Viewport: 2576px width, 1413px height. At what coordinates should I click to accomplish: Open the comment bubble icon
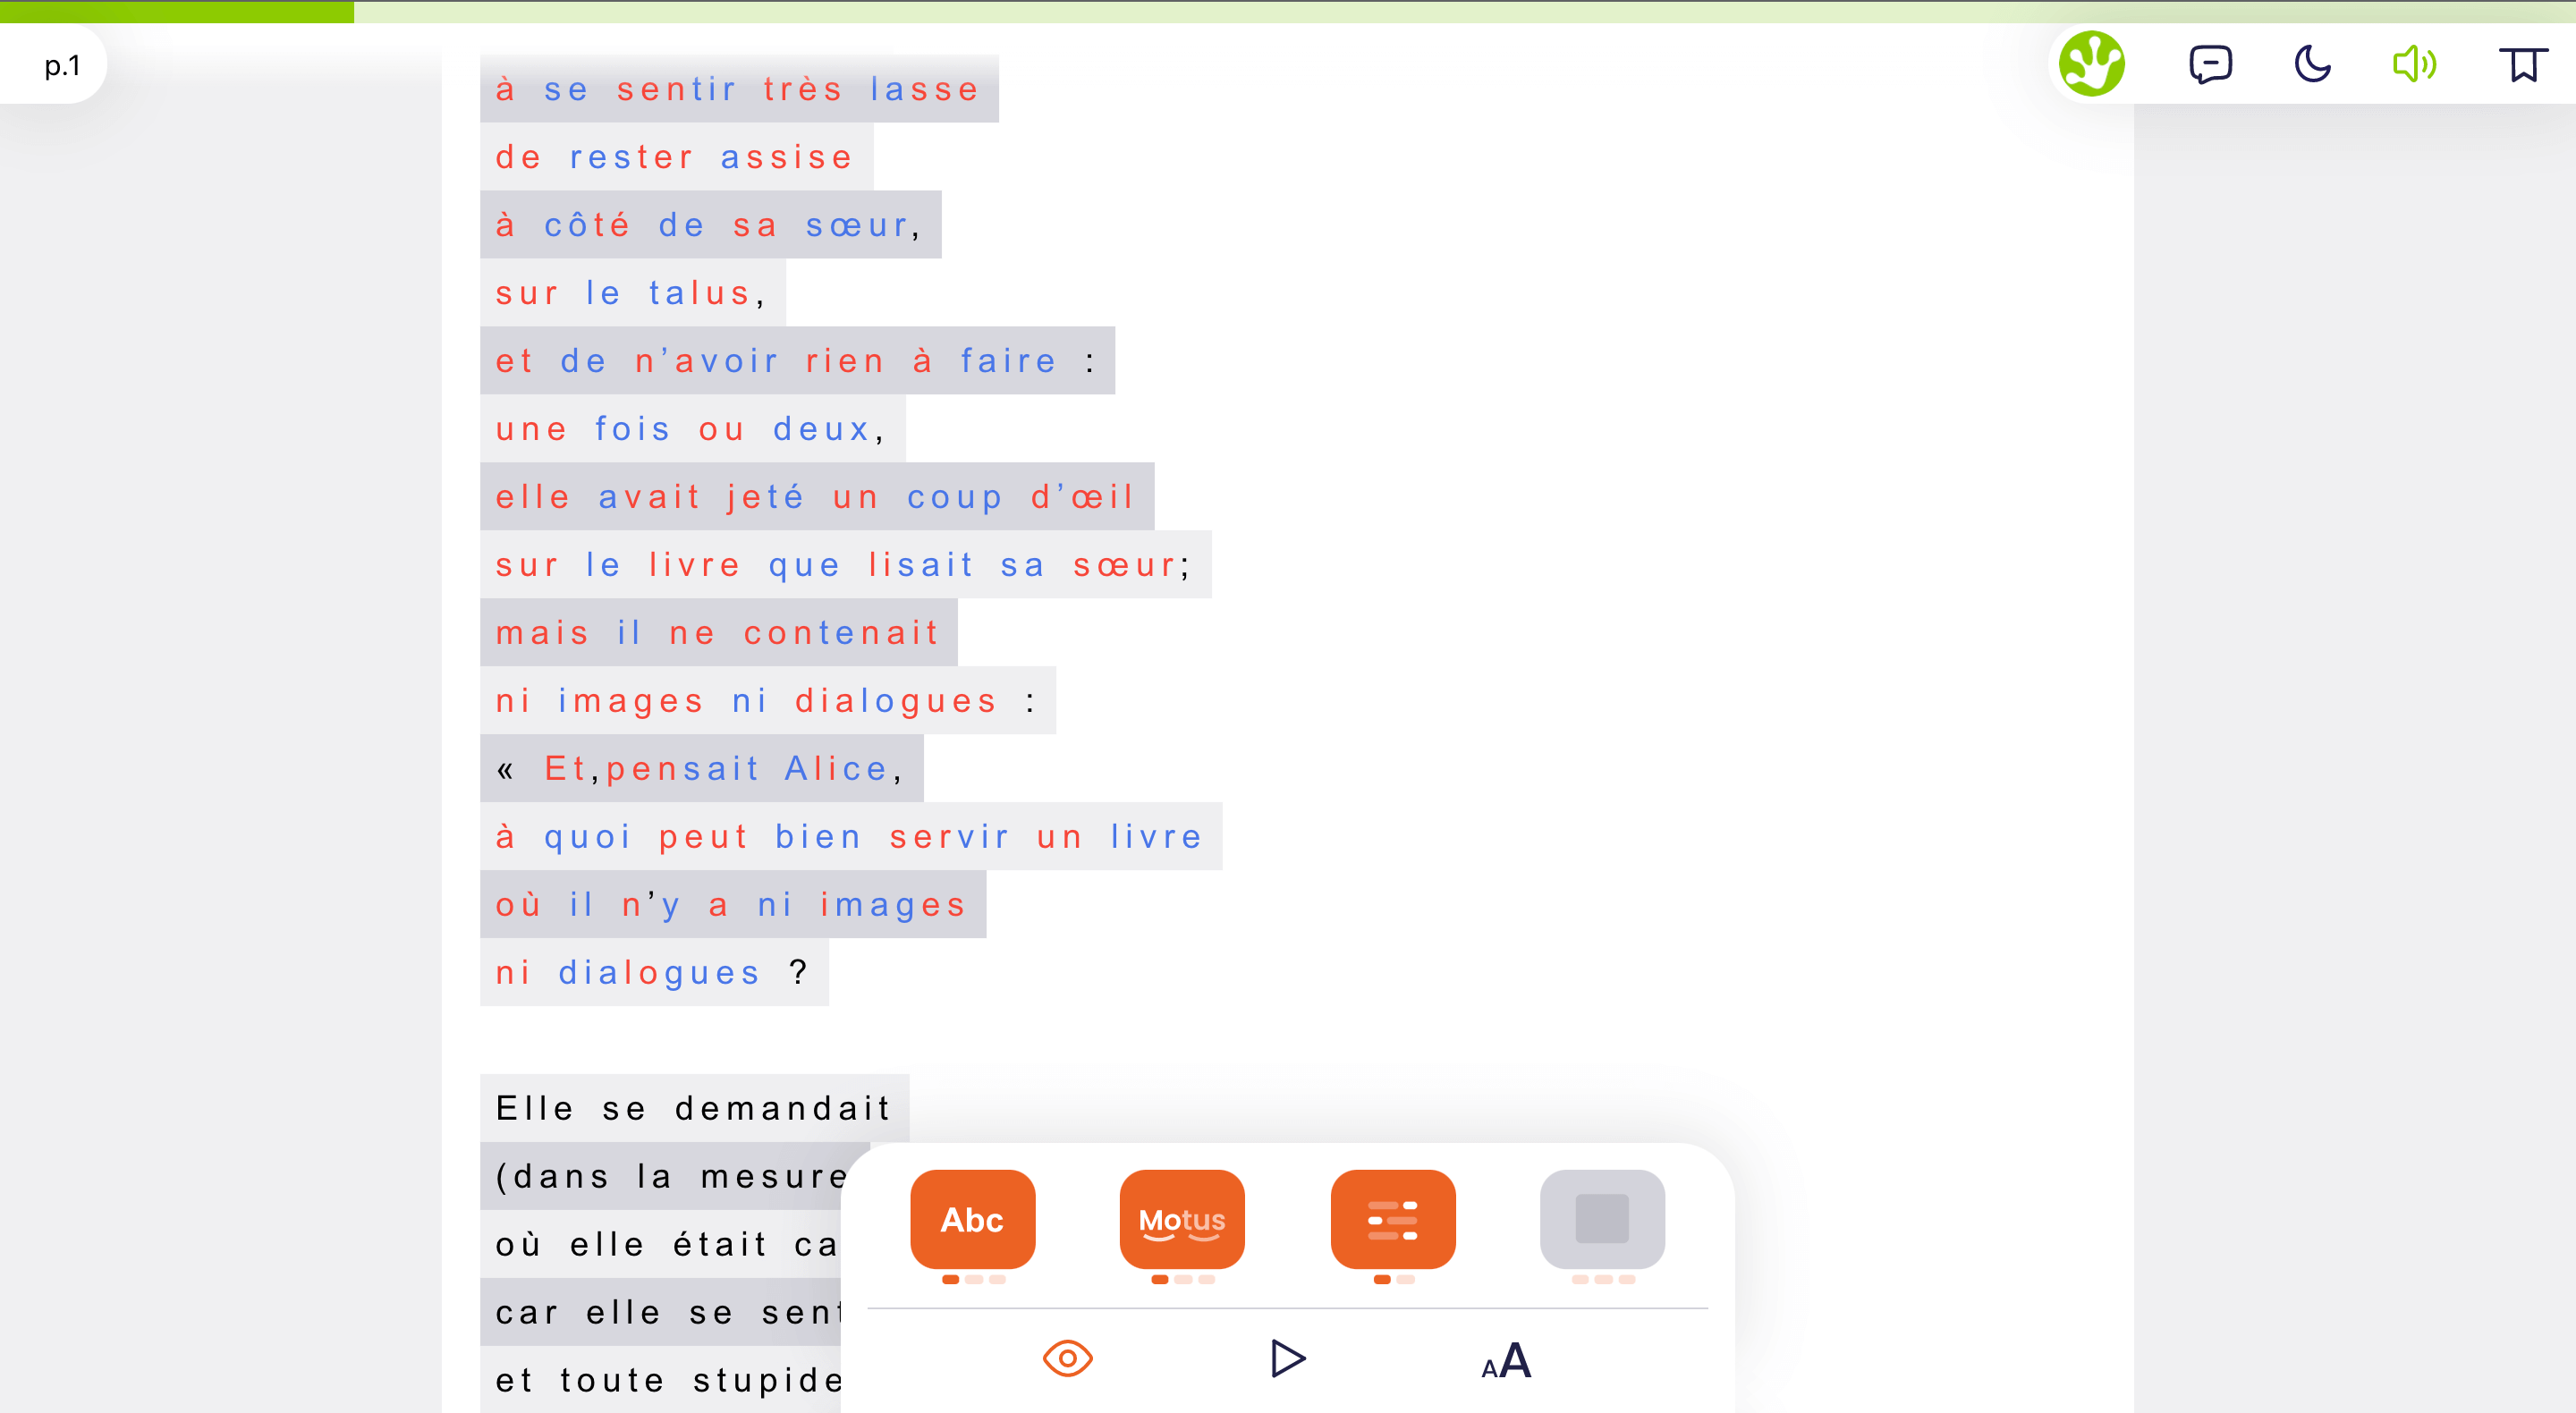[2209, 65]
